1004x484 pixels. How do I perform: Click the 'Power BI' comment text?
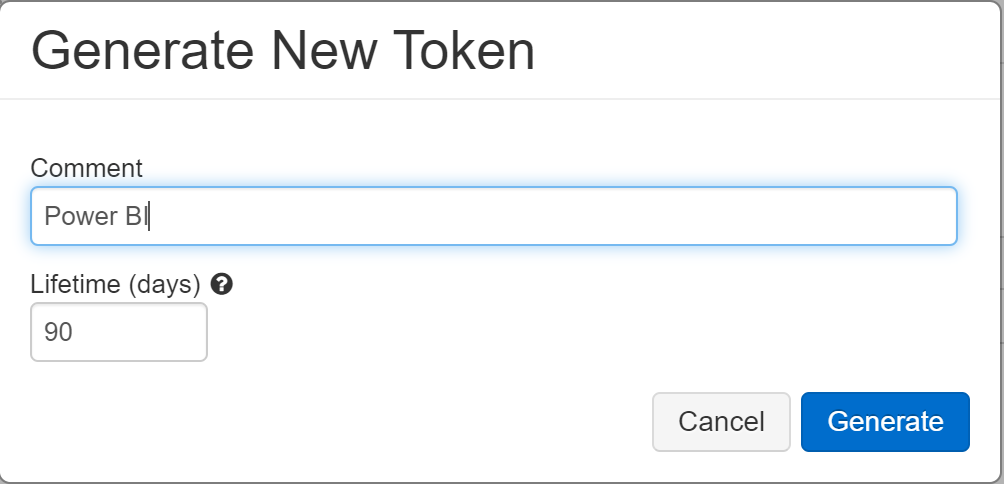click(96, 216)
